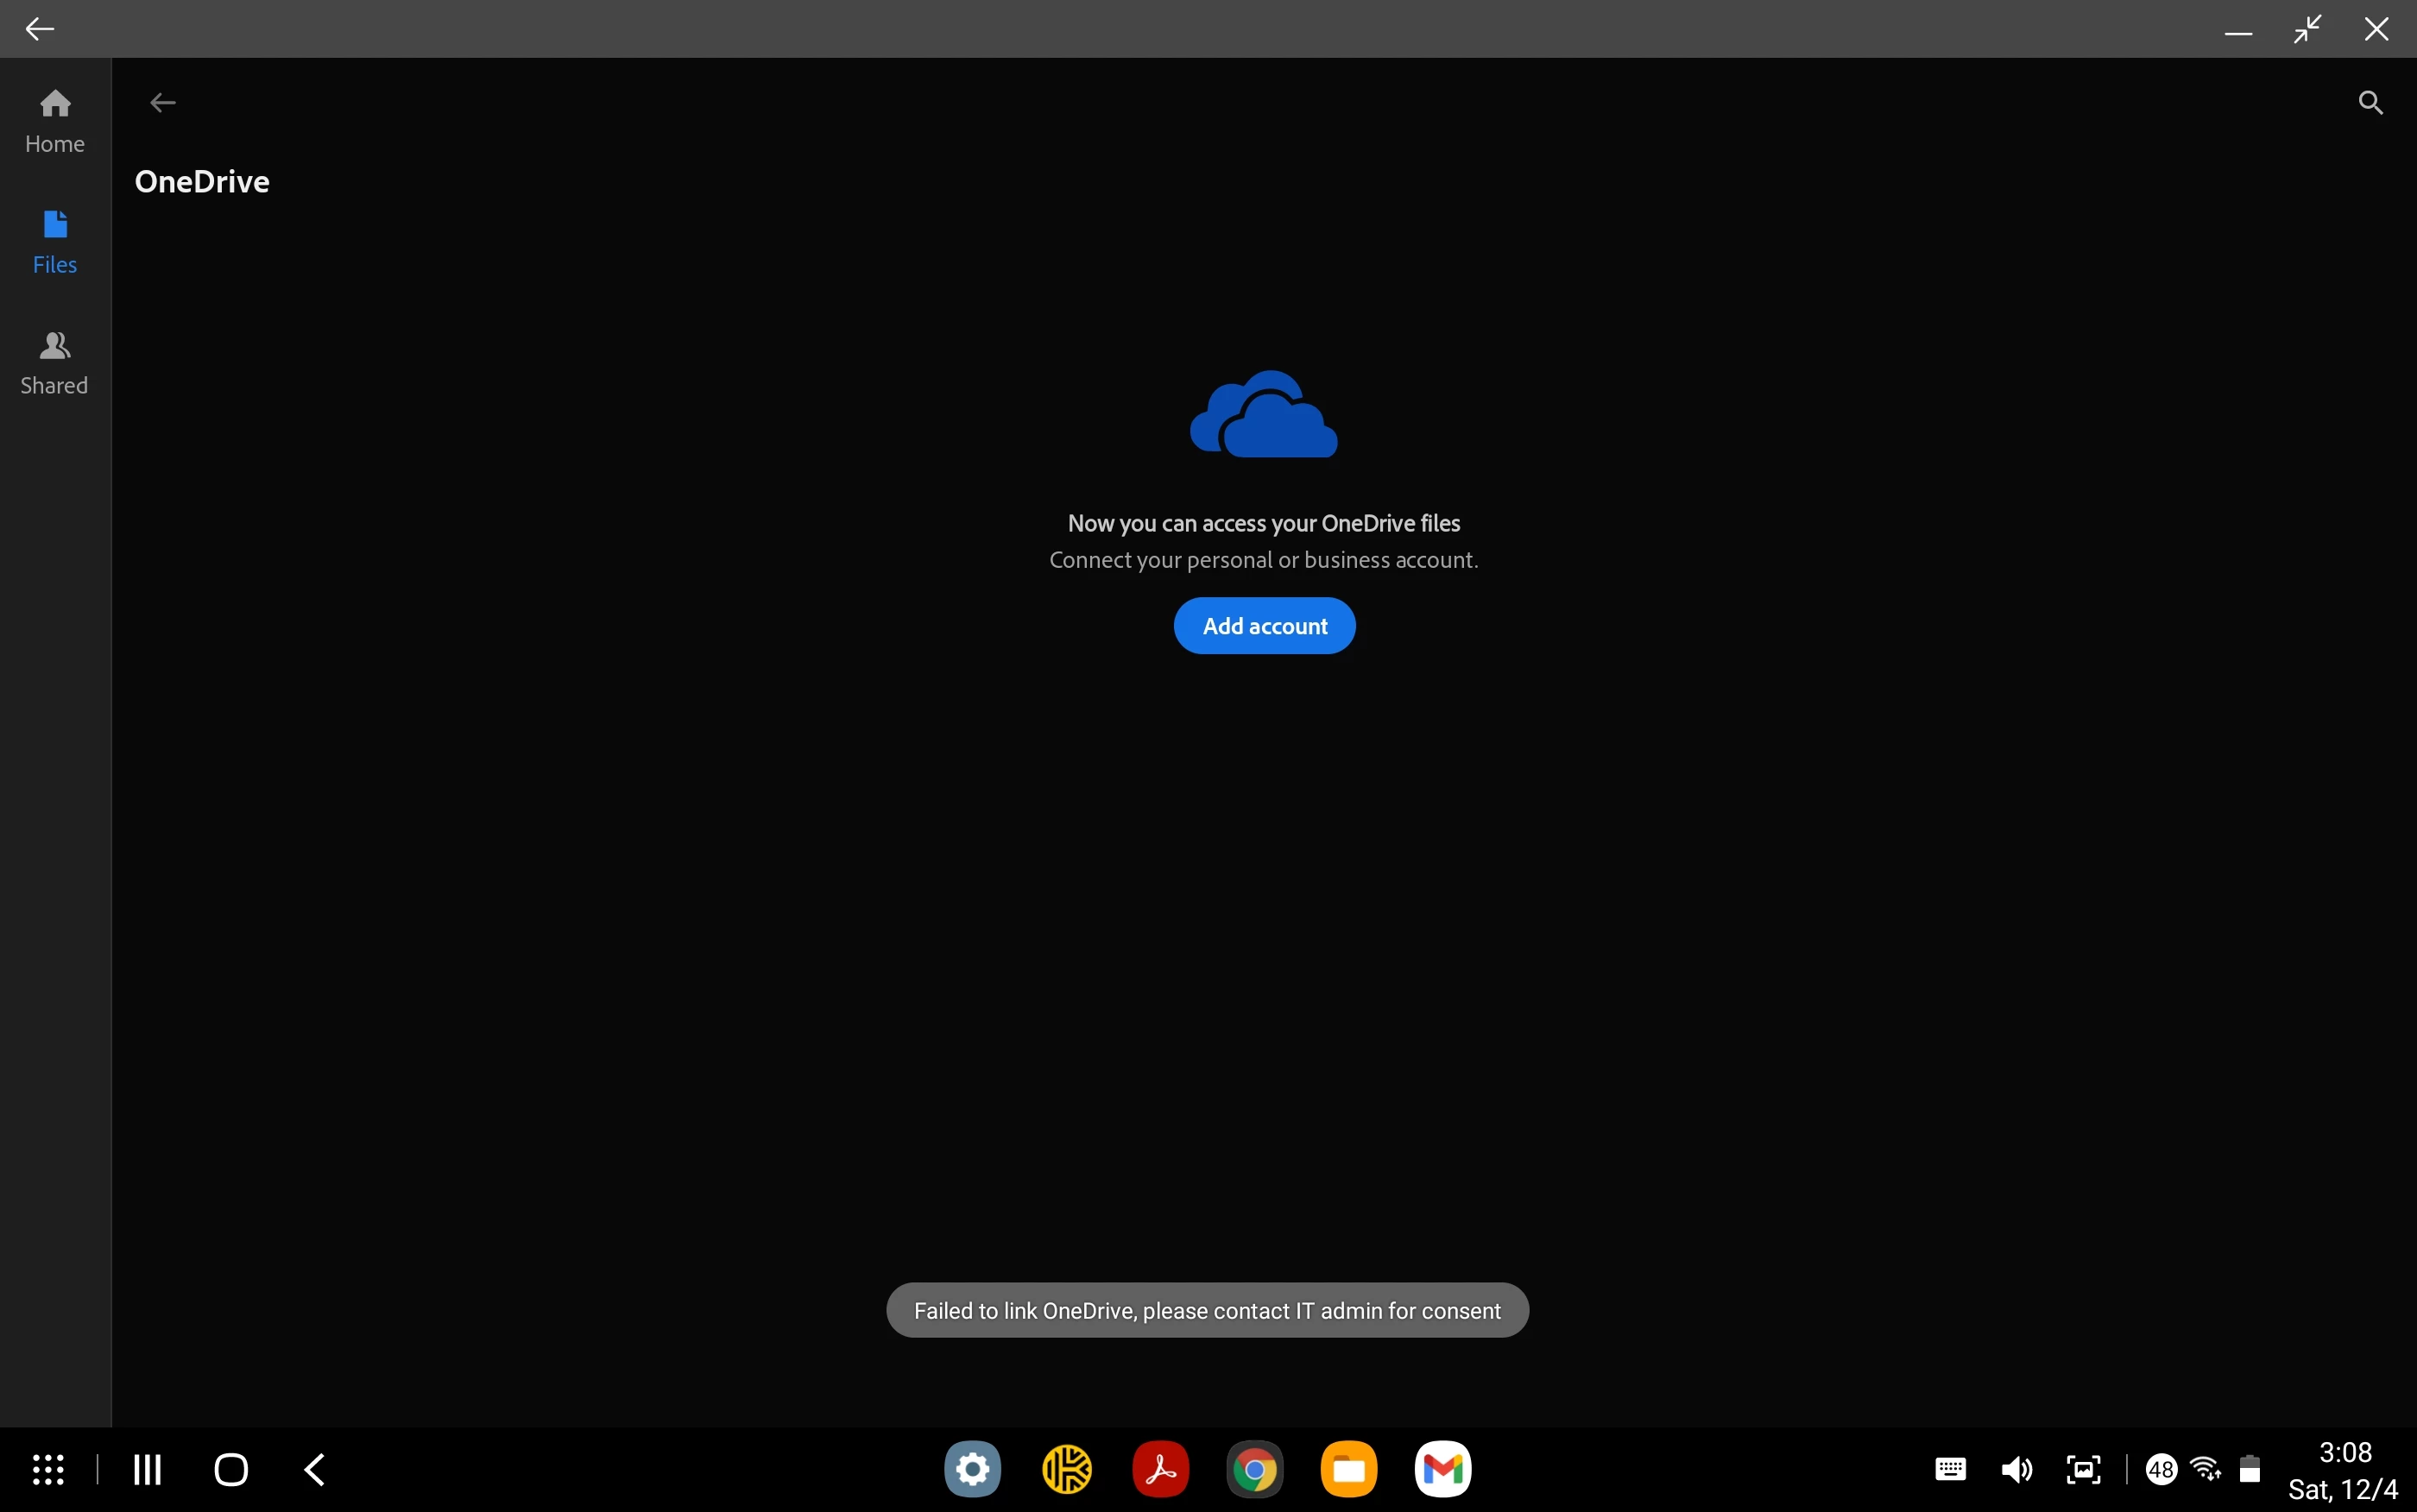Screen dimensions: 2417x1512
Task: Tap the taskbar back chevron
Action: (314, 1469)
